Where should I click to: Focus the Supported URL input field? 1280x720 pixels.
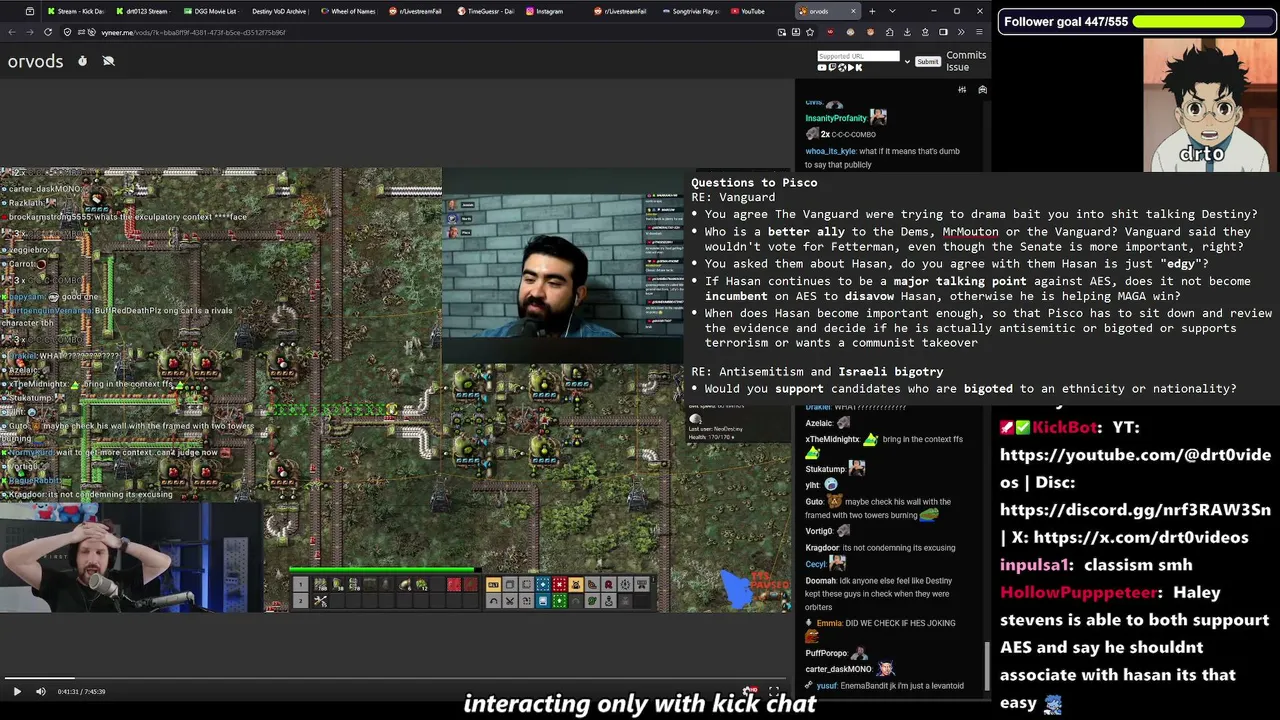[858, 56]
